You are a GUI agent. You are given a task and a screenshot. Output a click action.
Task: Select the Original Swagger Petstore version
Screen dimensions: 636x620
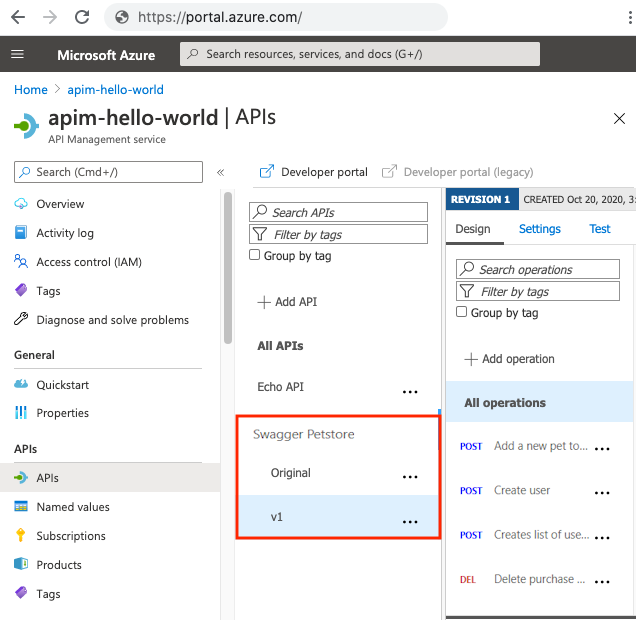(x=291, y=473)
